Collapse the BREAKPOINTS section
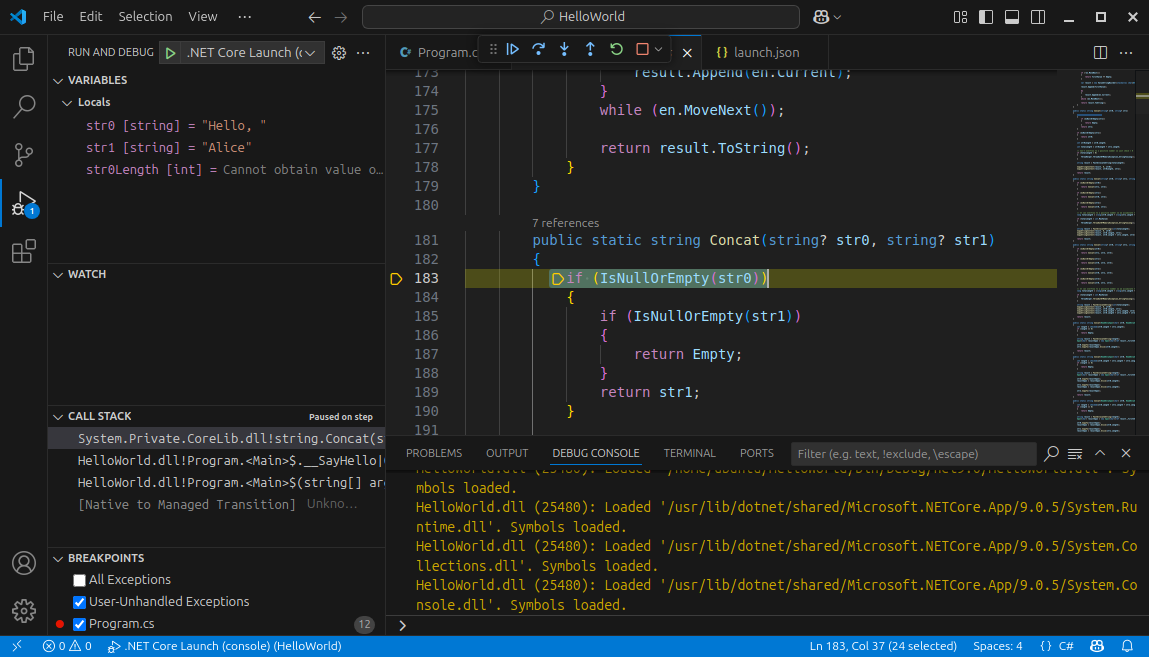The image size is (1149, 657). [59, 559]
